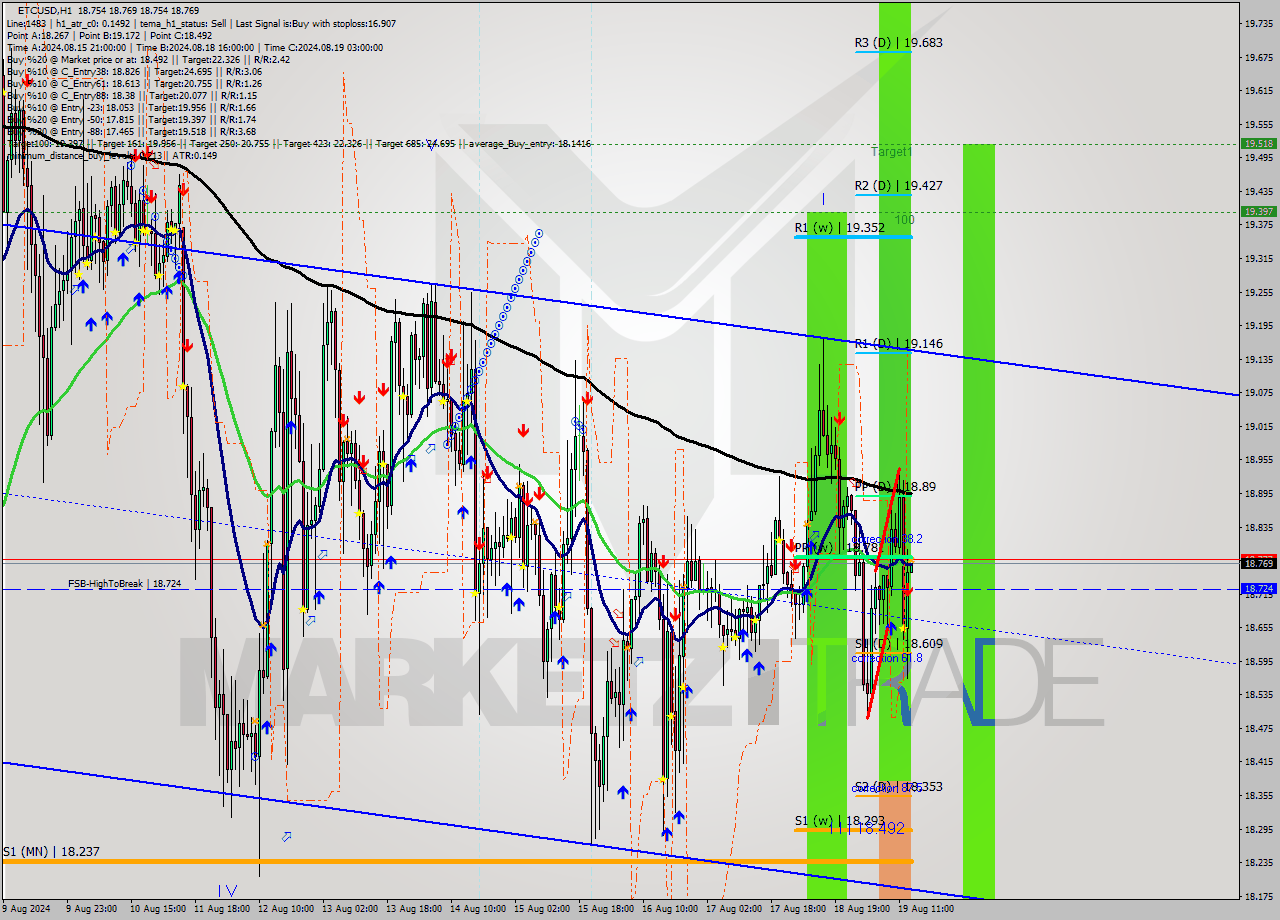
Task: Click the green 19.397 price tag
Action: [1258, 211]
